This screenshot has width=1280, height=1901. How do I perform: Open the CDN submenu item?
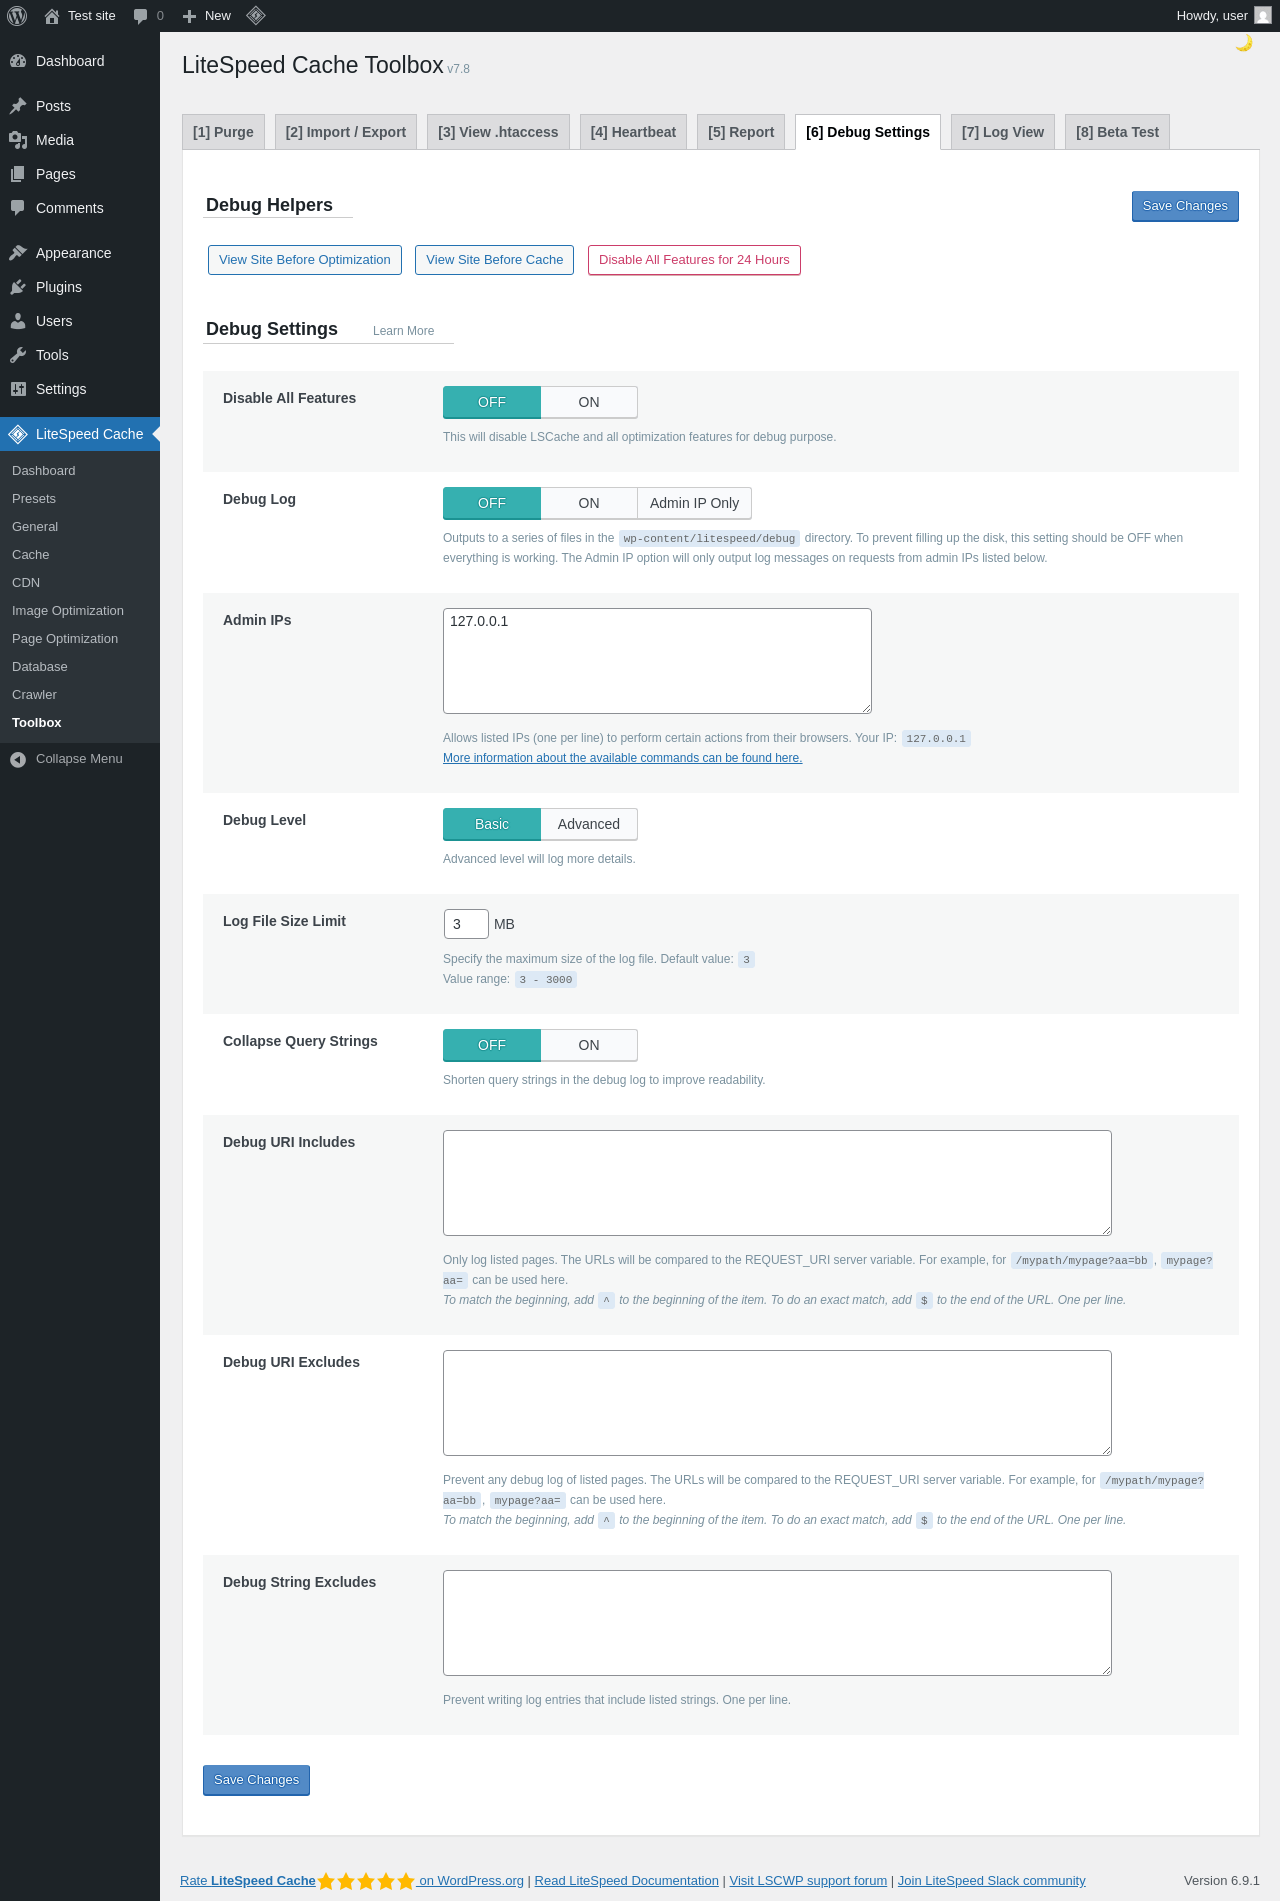(26, 583)
